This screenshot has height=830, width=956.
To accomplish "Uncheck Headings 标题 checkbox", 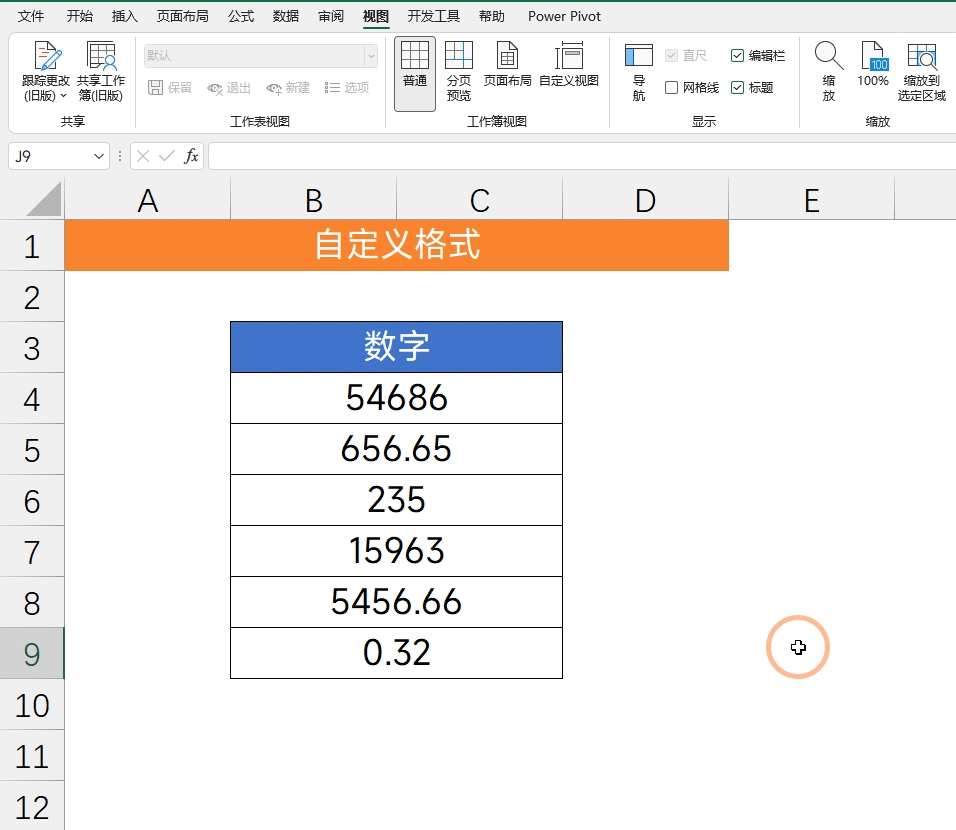I will click(737, 88).
